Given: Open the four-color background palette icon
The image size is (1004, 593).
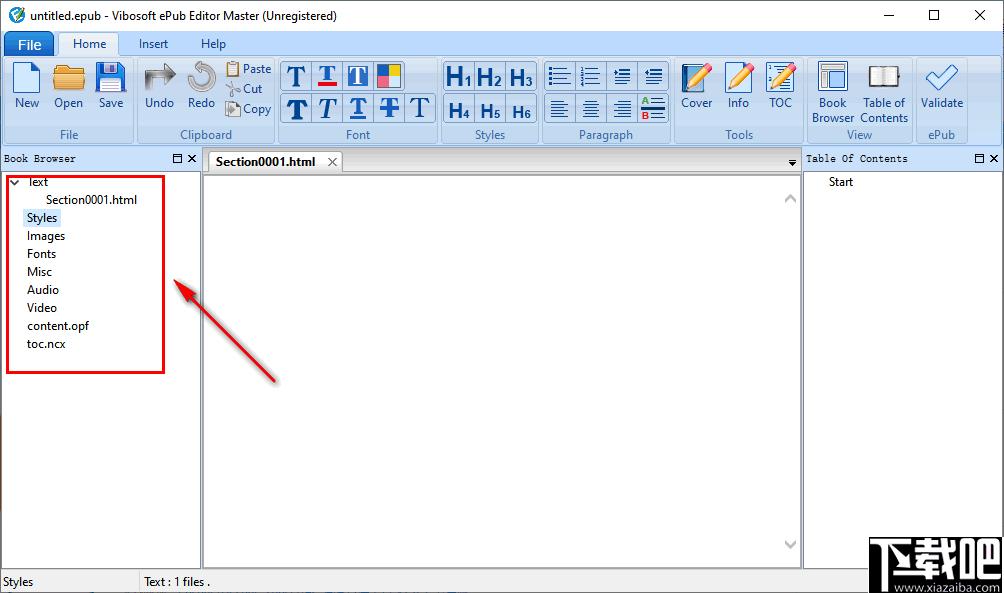Looking at the screenshot, I should 389,76.
